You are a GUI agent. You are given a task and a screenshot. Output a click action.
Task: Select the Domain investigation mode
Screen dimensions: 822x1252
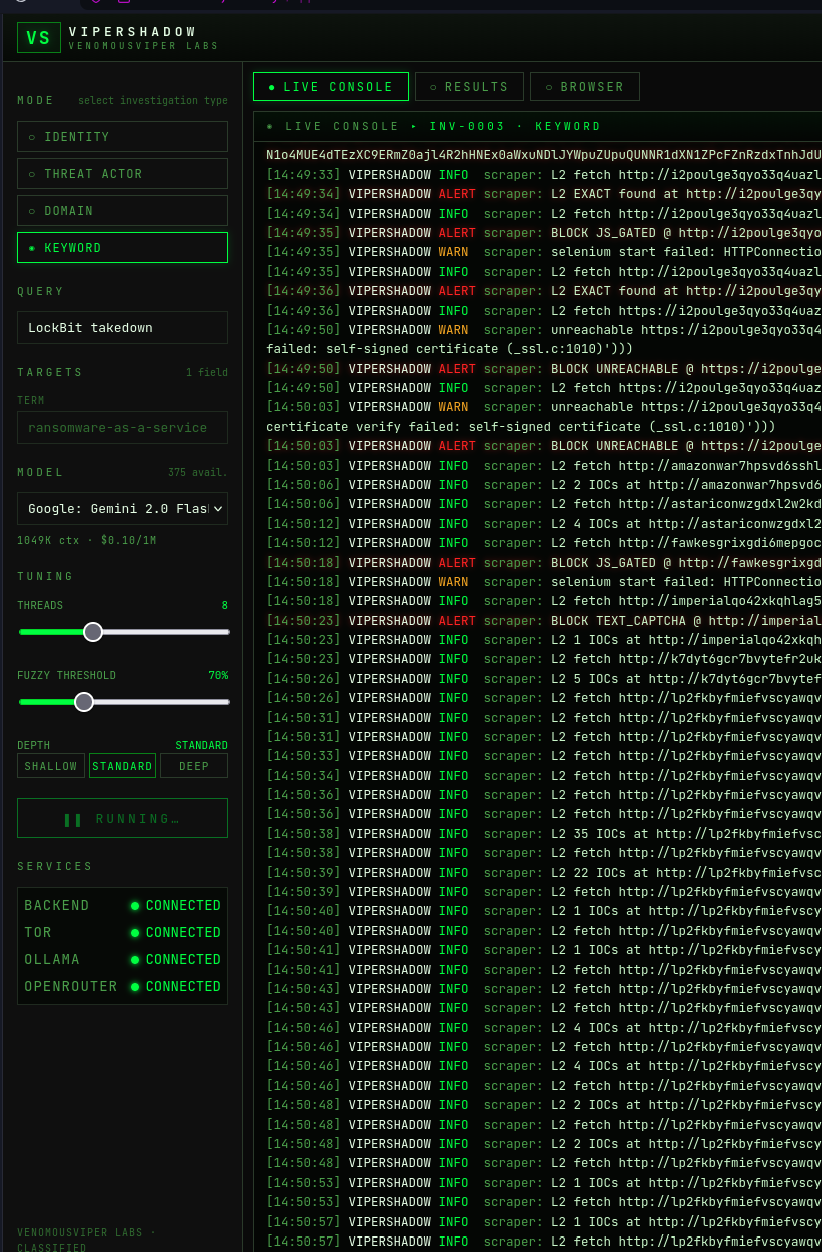point(122,210)
